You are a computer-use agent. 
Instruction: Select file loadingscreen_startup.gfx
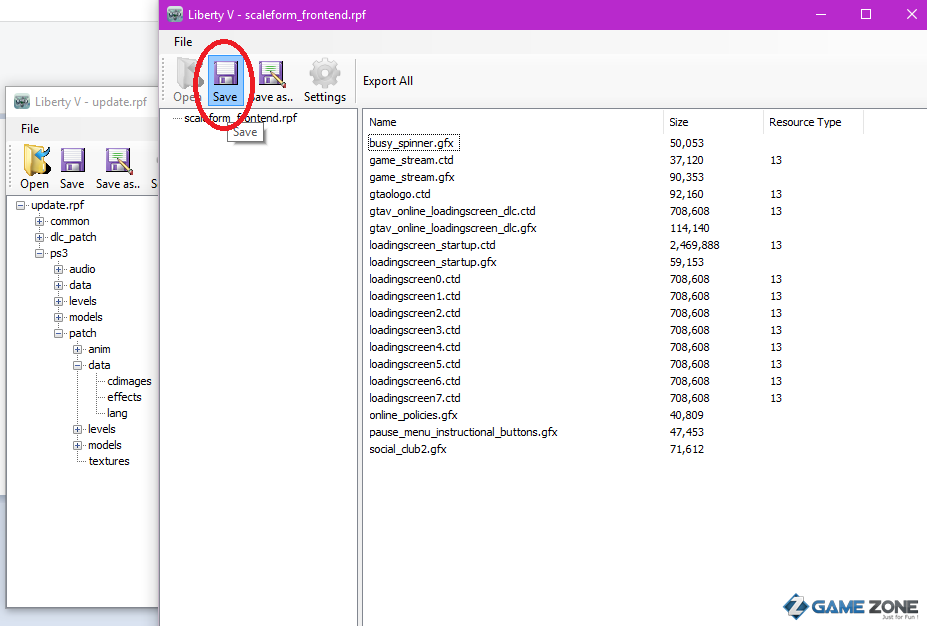tap(433, 262)
